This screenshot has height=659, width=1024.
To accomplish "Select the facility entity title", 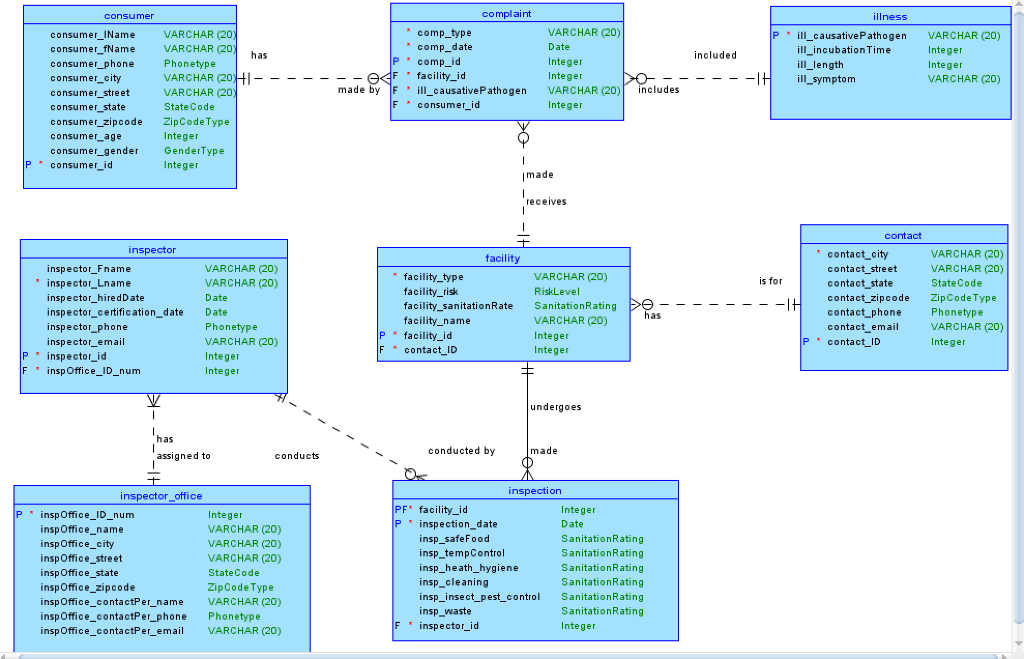I will [503, 258].
